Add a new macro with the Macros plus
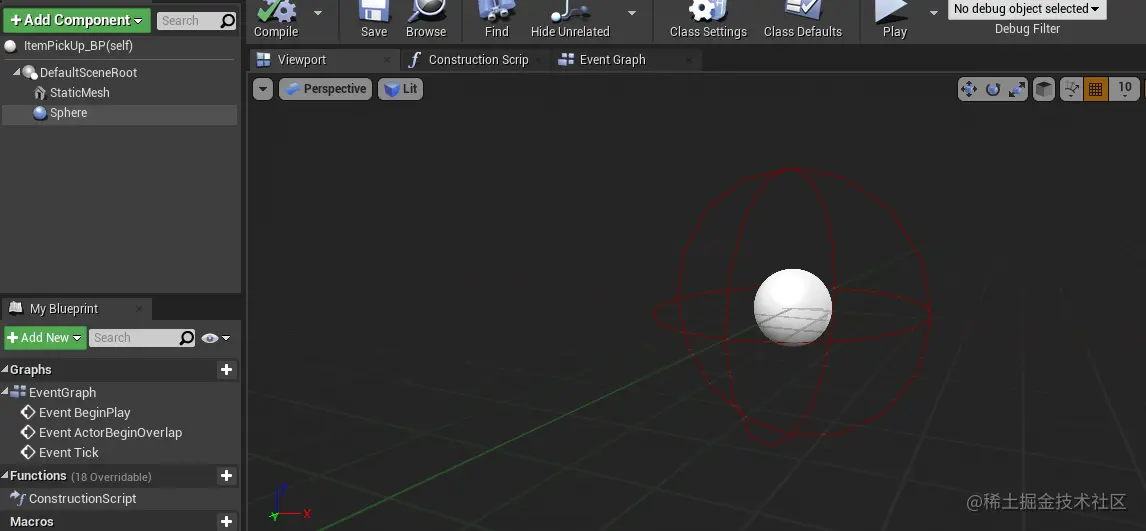Viewport: 1146px width, 531px height. pos(227,522)
